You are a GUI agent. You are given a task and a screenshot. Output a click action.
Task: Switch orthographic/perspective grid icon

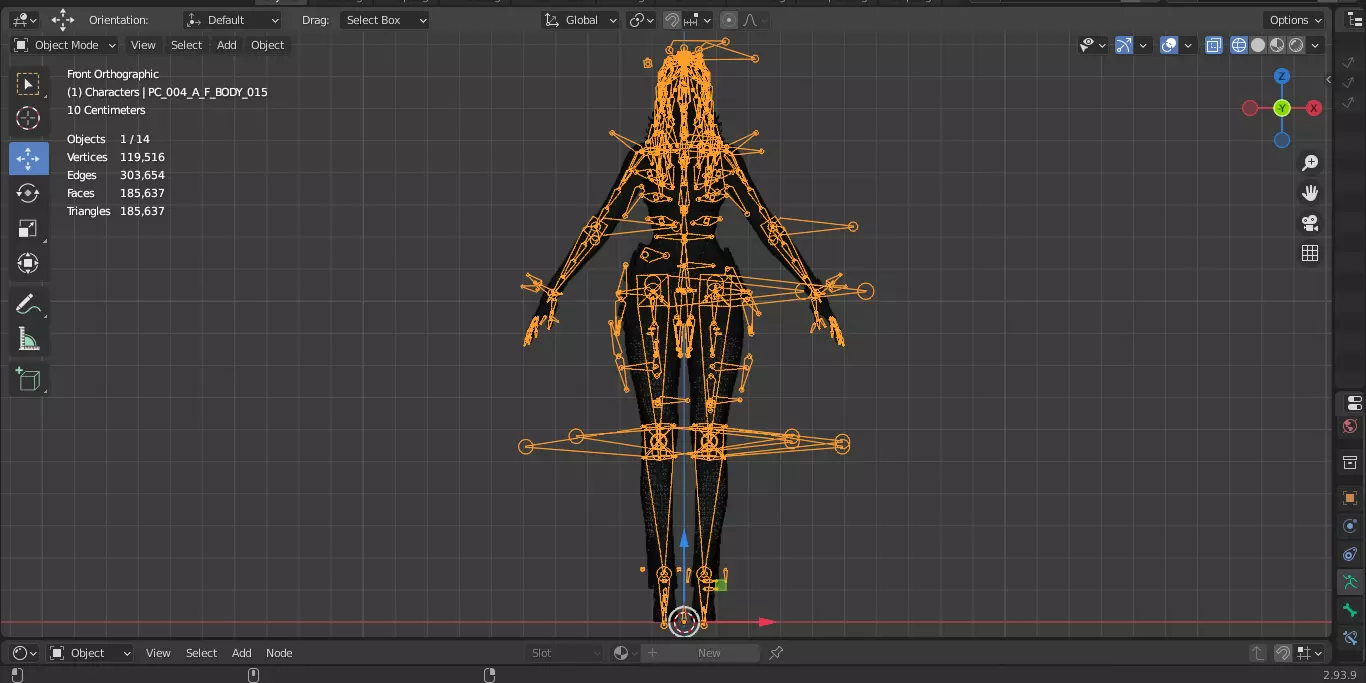point(1310,253)
